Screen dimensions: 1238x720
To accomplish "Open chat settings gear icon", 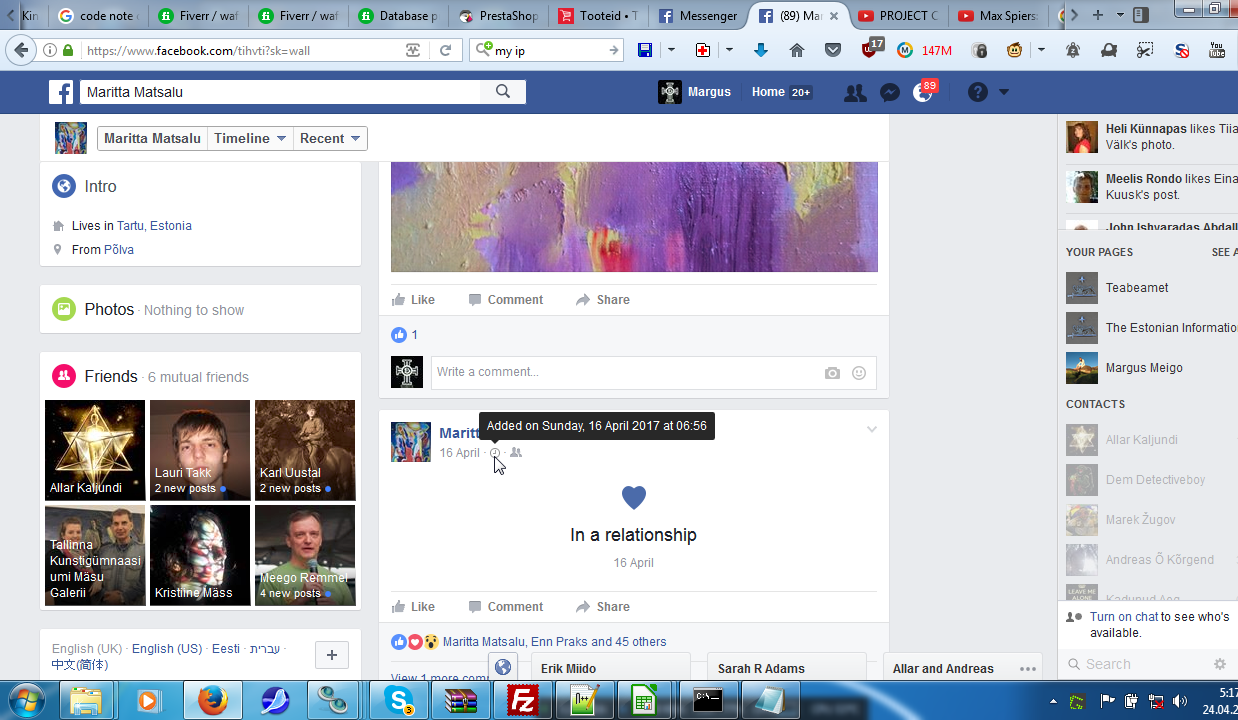I will (x=1220, y=664).
